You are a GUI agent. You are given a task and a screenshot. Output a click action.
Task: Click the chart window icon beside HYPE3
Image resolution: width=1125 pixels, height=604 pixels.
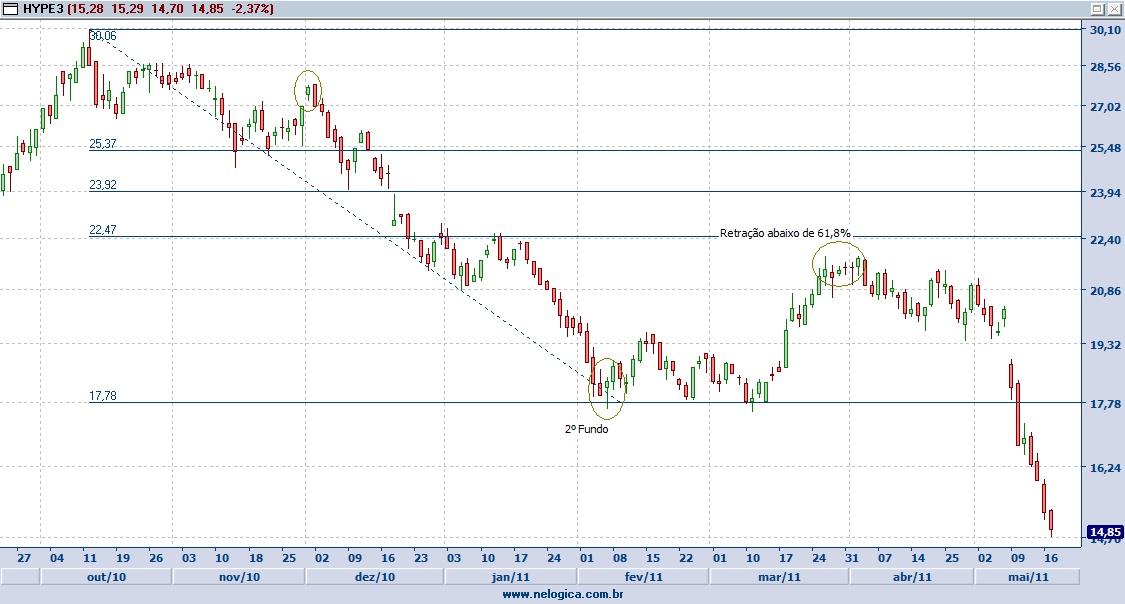[9, 8]
